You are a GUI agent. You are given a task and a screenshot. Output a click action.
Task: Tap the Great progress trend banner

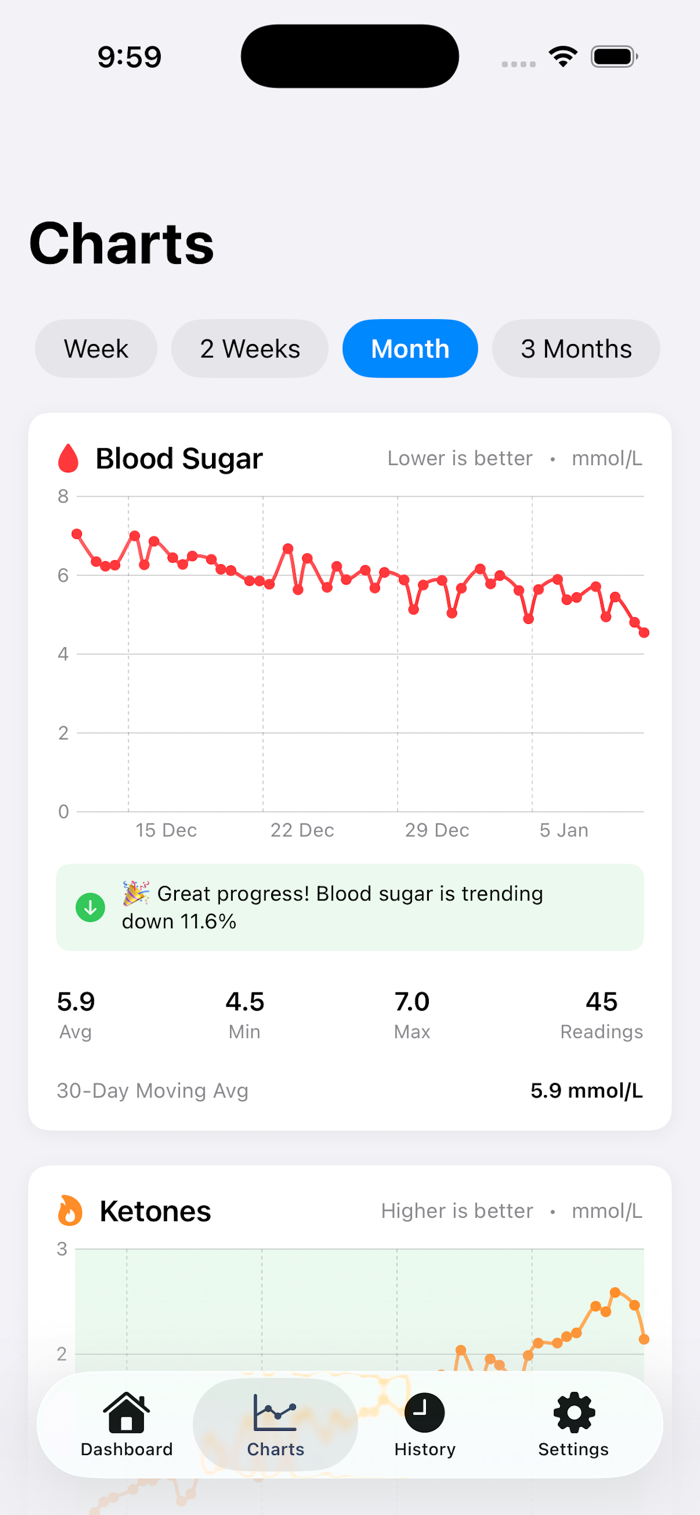[350, 907]
